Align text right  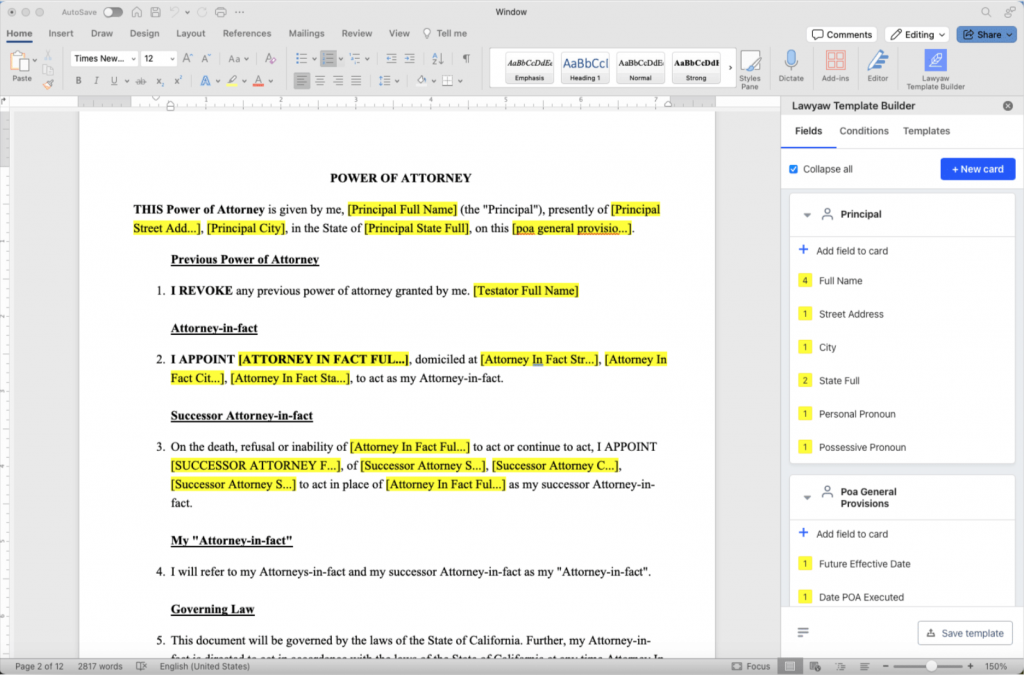[x=338, y=81]
